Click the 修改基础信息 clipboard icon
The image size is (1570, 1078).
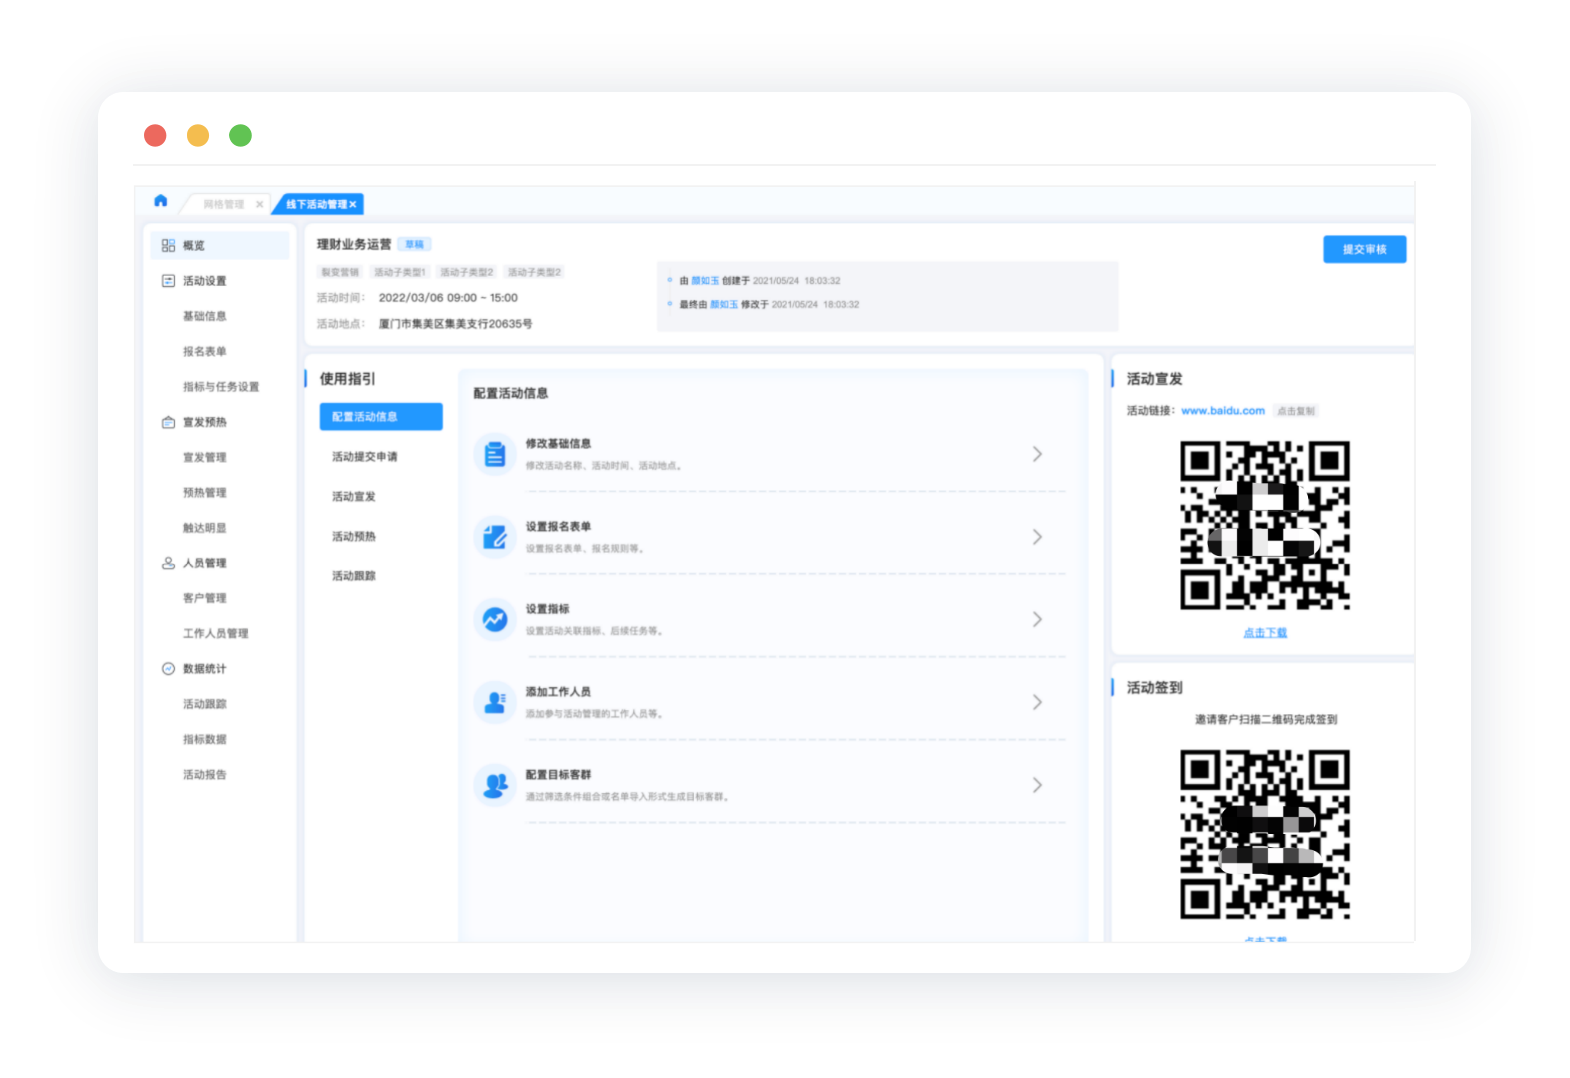494,454
